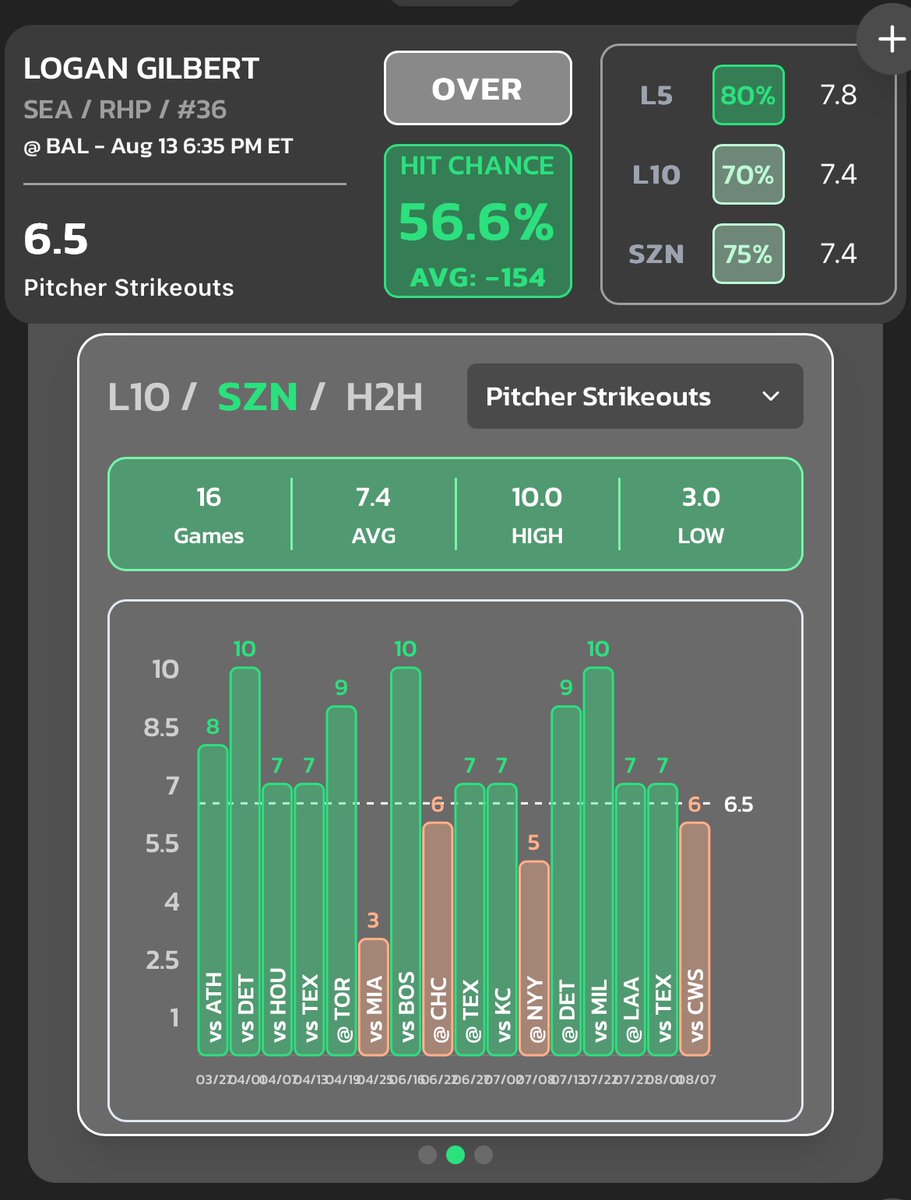
Task: Switch to the L10 tab
Action: [x=139, y=397]
